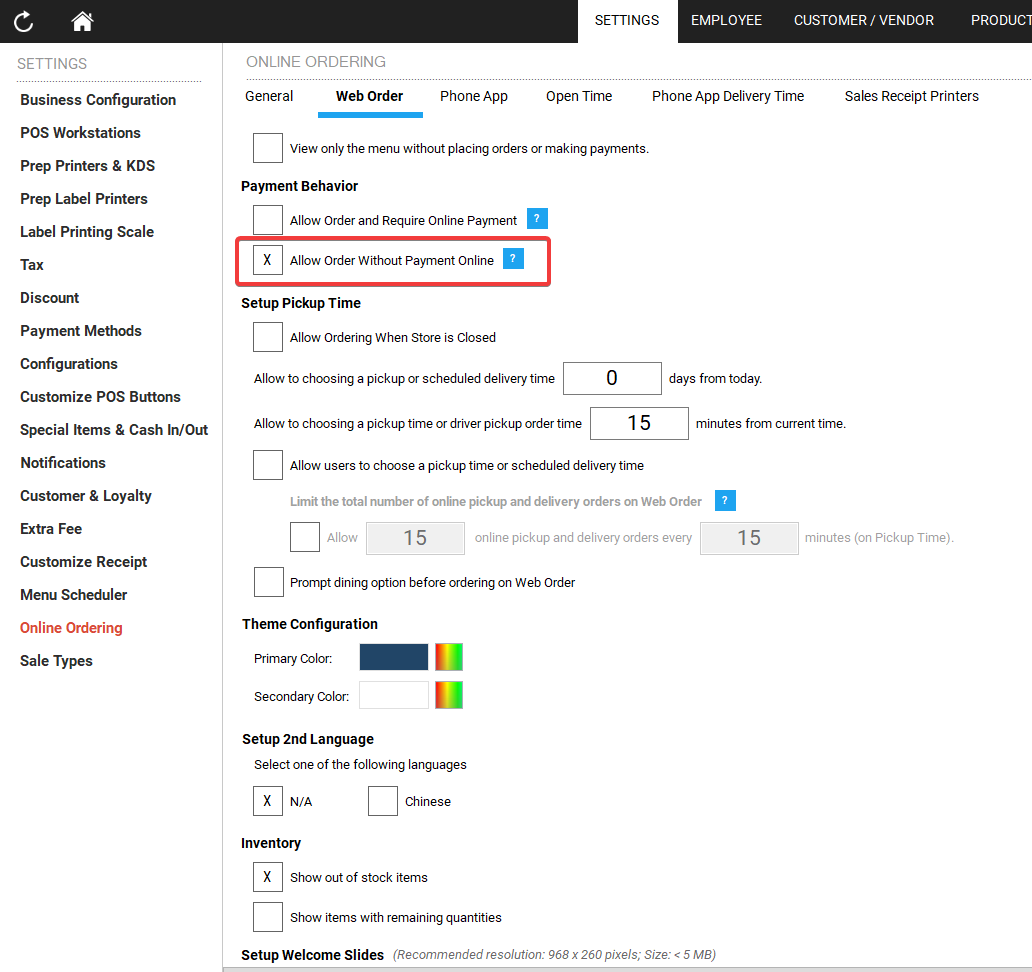Open the EMPLOYEE section in the top menu
Screen dimensions: 1032x972
[x=726, y=20]
